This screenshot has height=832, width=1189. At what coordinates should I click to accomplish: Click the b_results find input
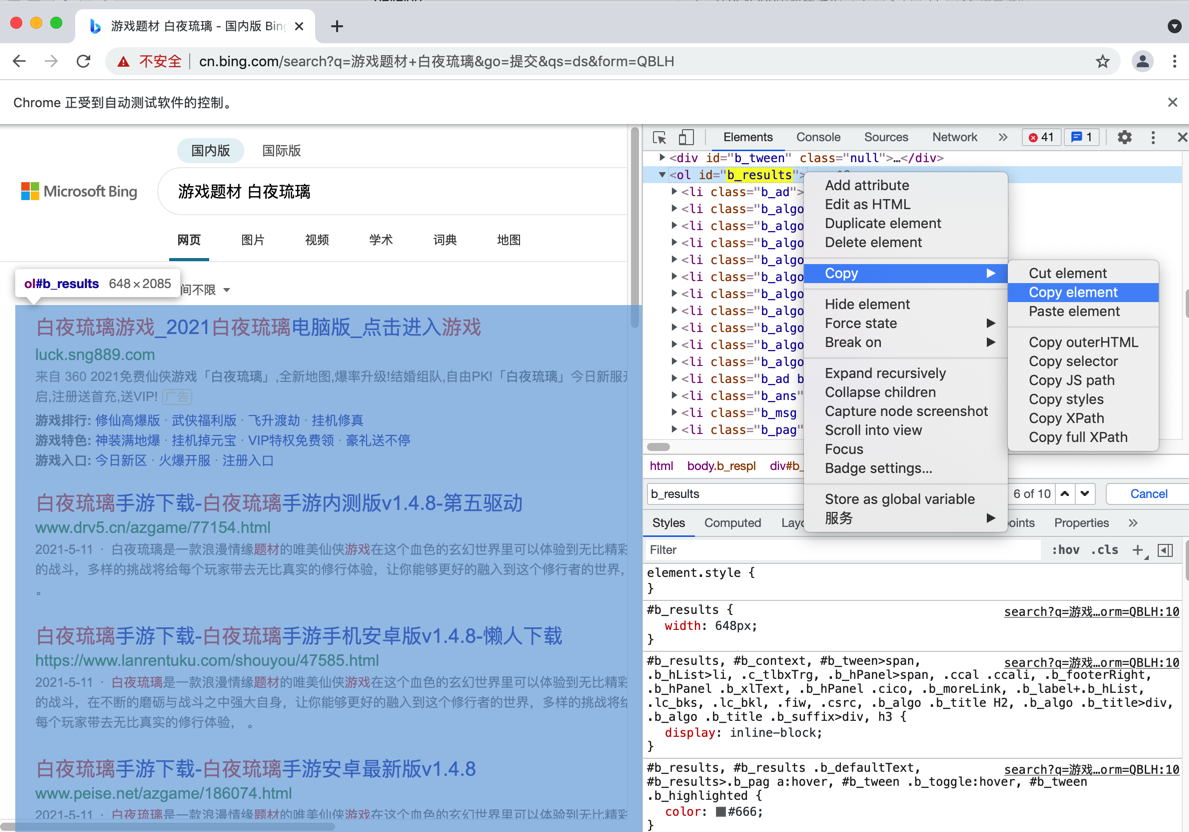726,494
